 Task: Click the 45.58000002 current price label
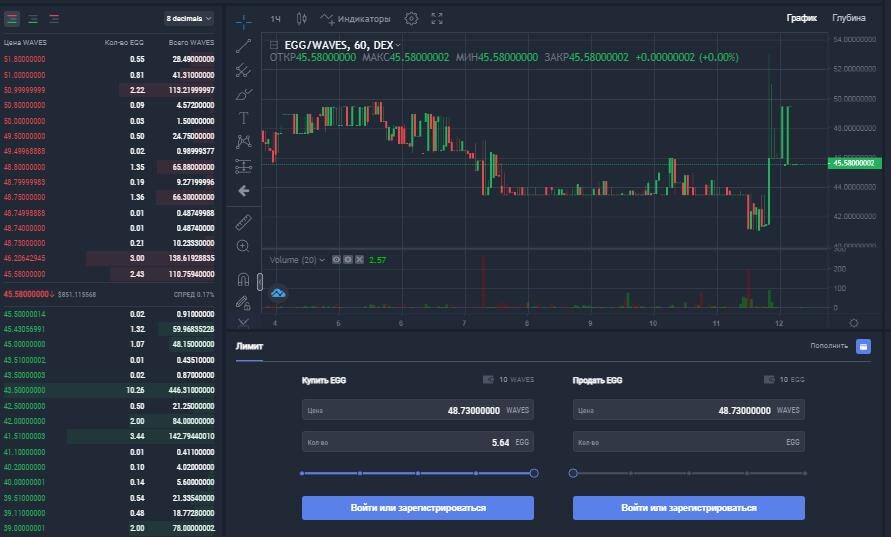(854, 163)
